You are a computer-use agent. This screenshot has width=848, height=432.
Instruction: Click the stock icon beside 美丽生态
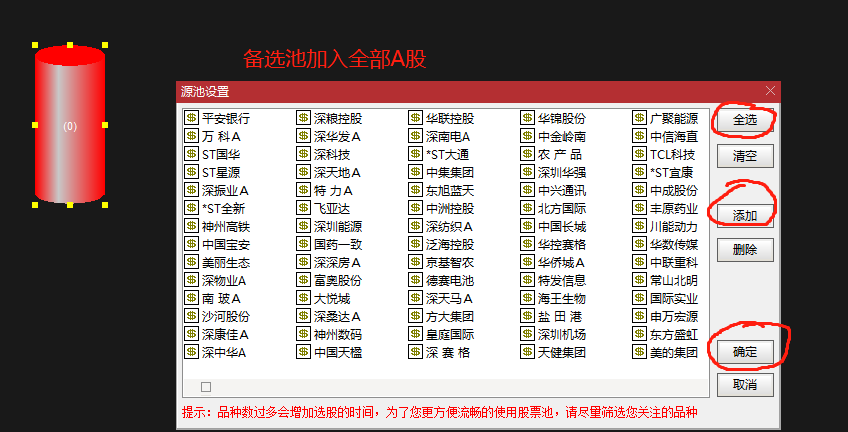(x=191, y=262)
